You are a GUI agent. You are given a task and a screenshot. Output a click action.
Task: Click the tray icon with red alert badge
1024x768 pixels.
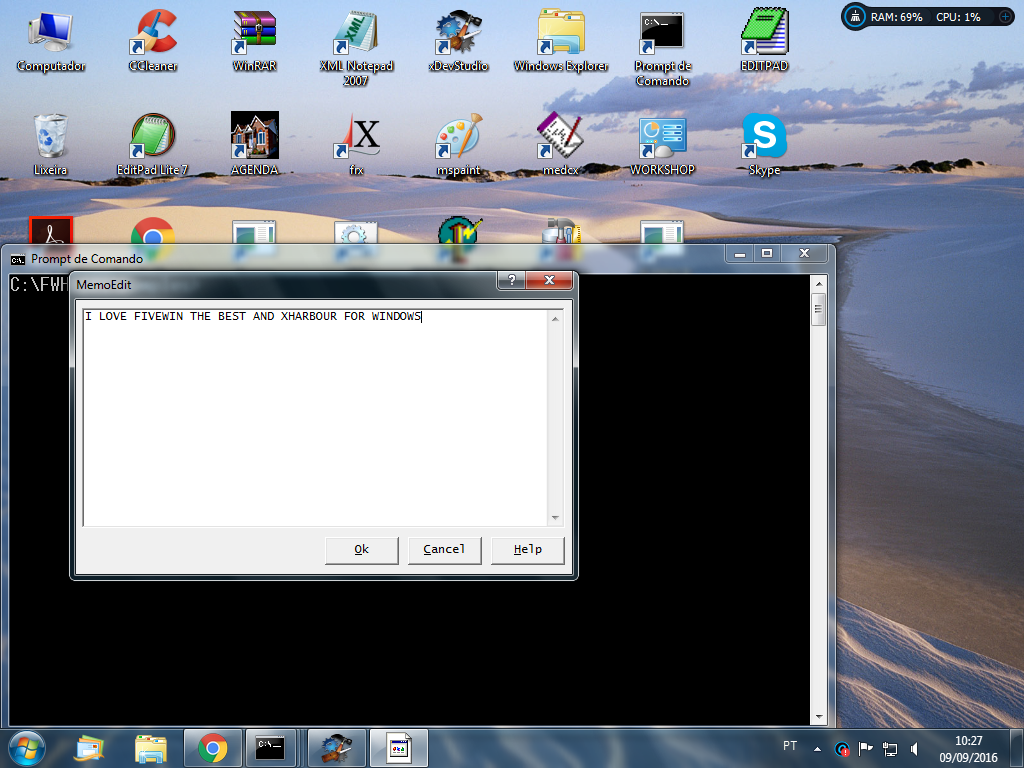coord(842,749)
